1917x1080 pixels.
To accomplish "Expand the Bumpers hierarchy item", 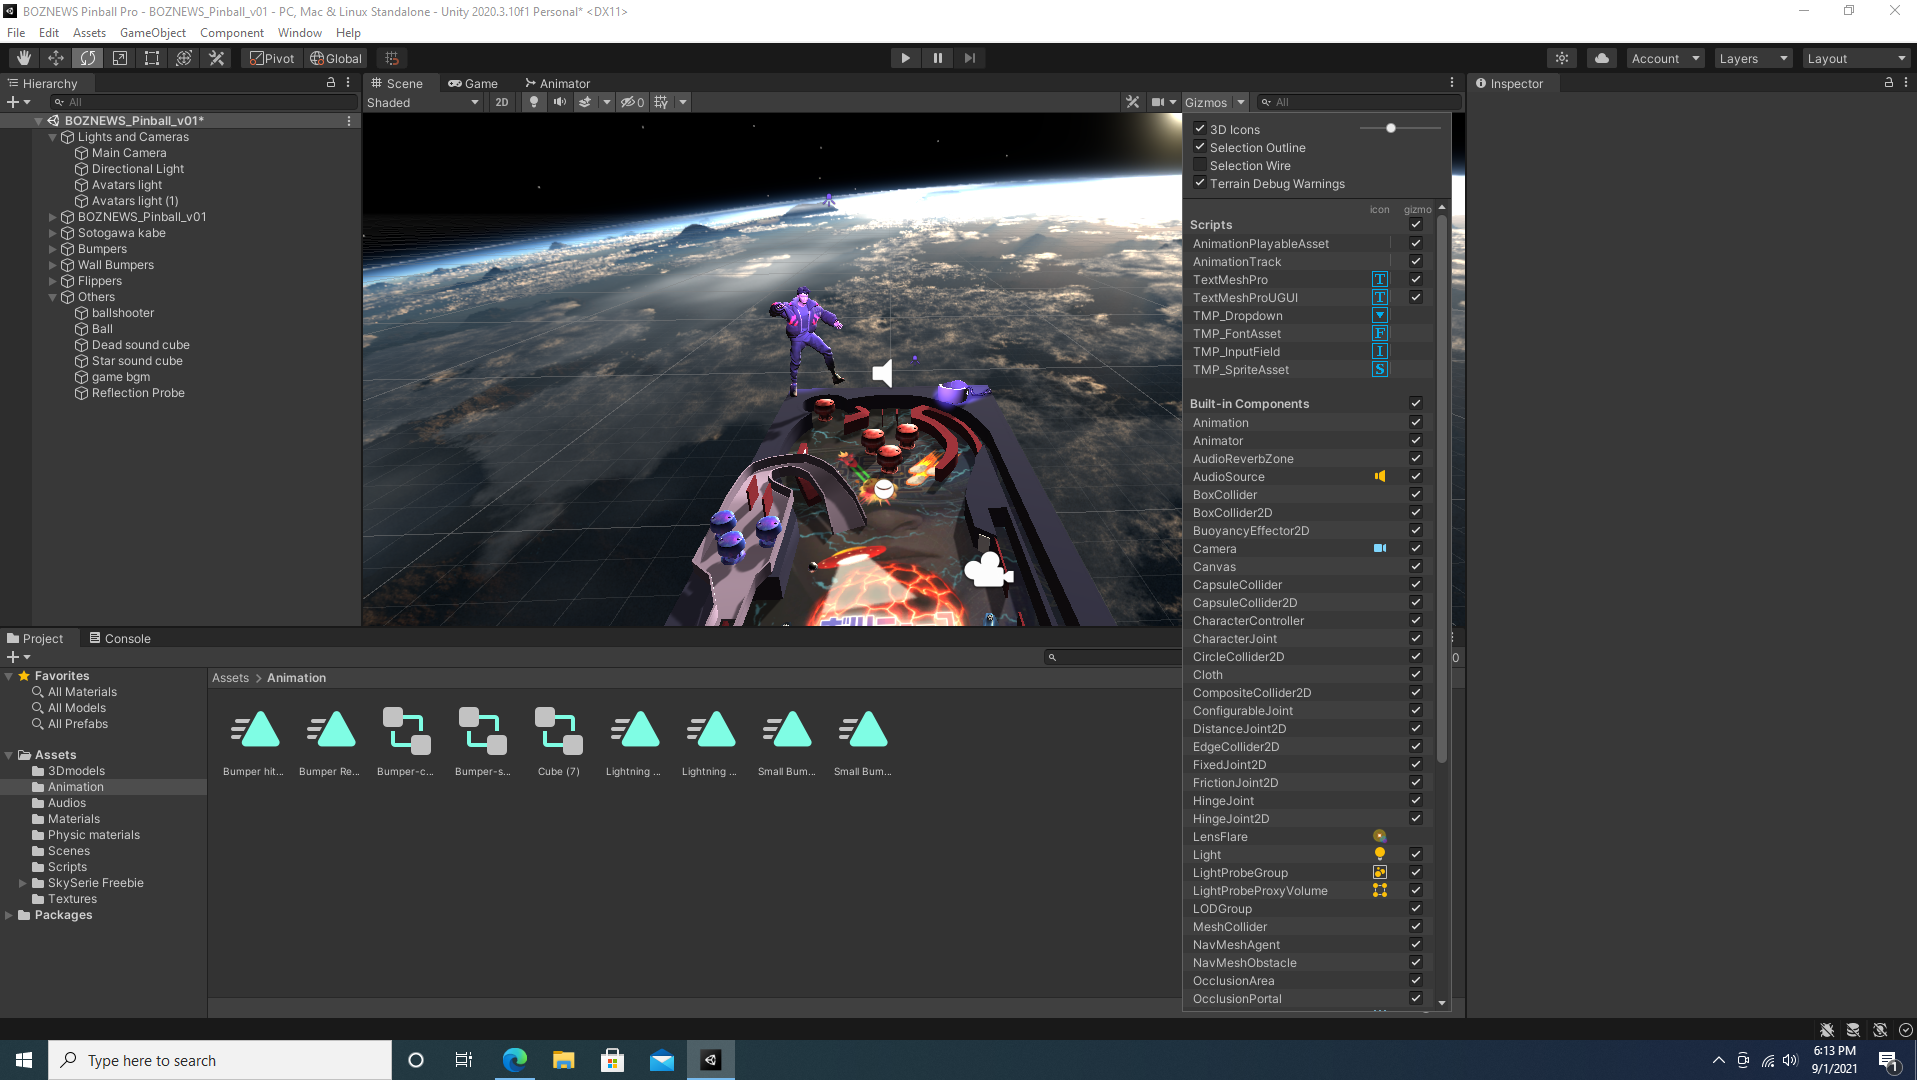I will (x=53, y=249).
